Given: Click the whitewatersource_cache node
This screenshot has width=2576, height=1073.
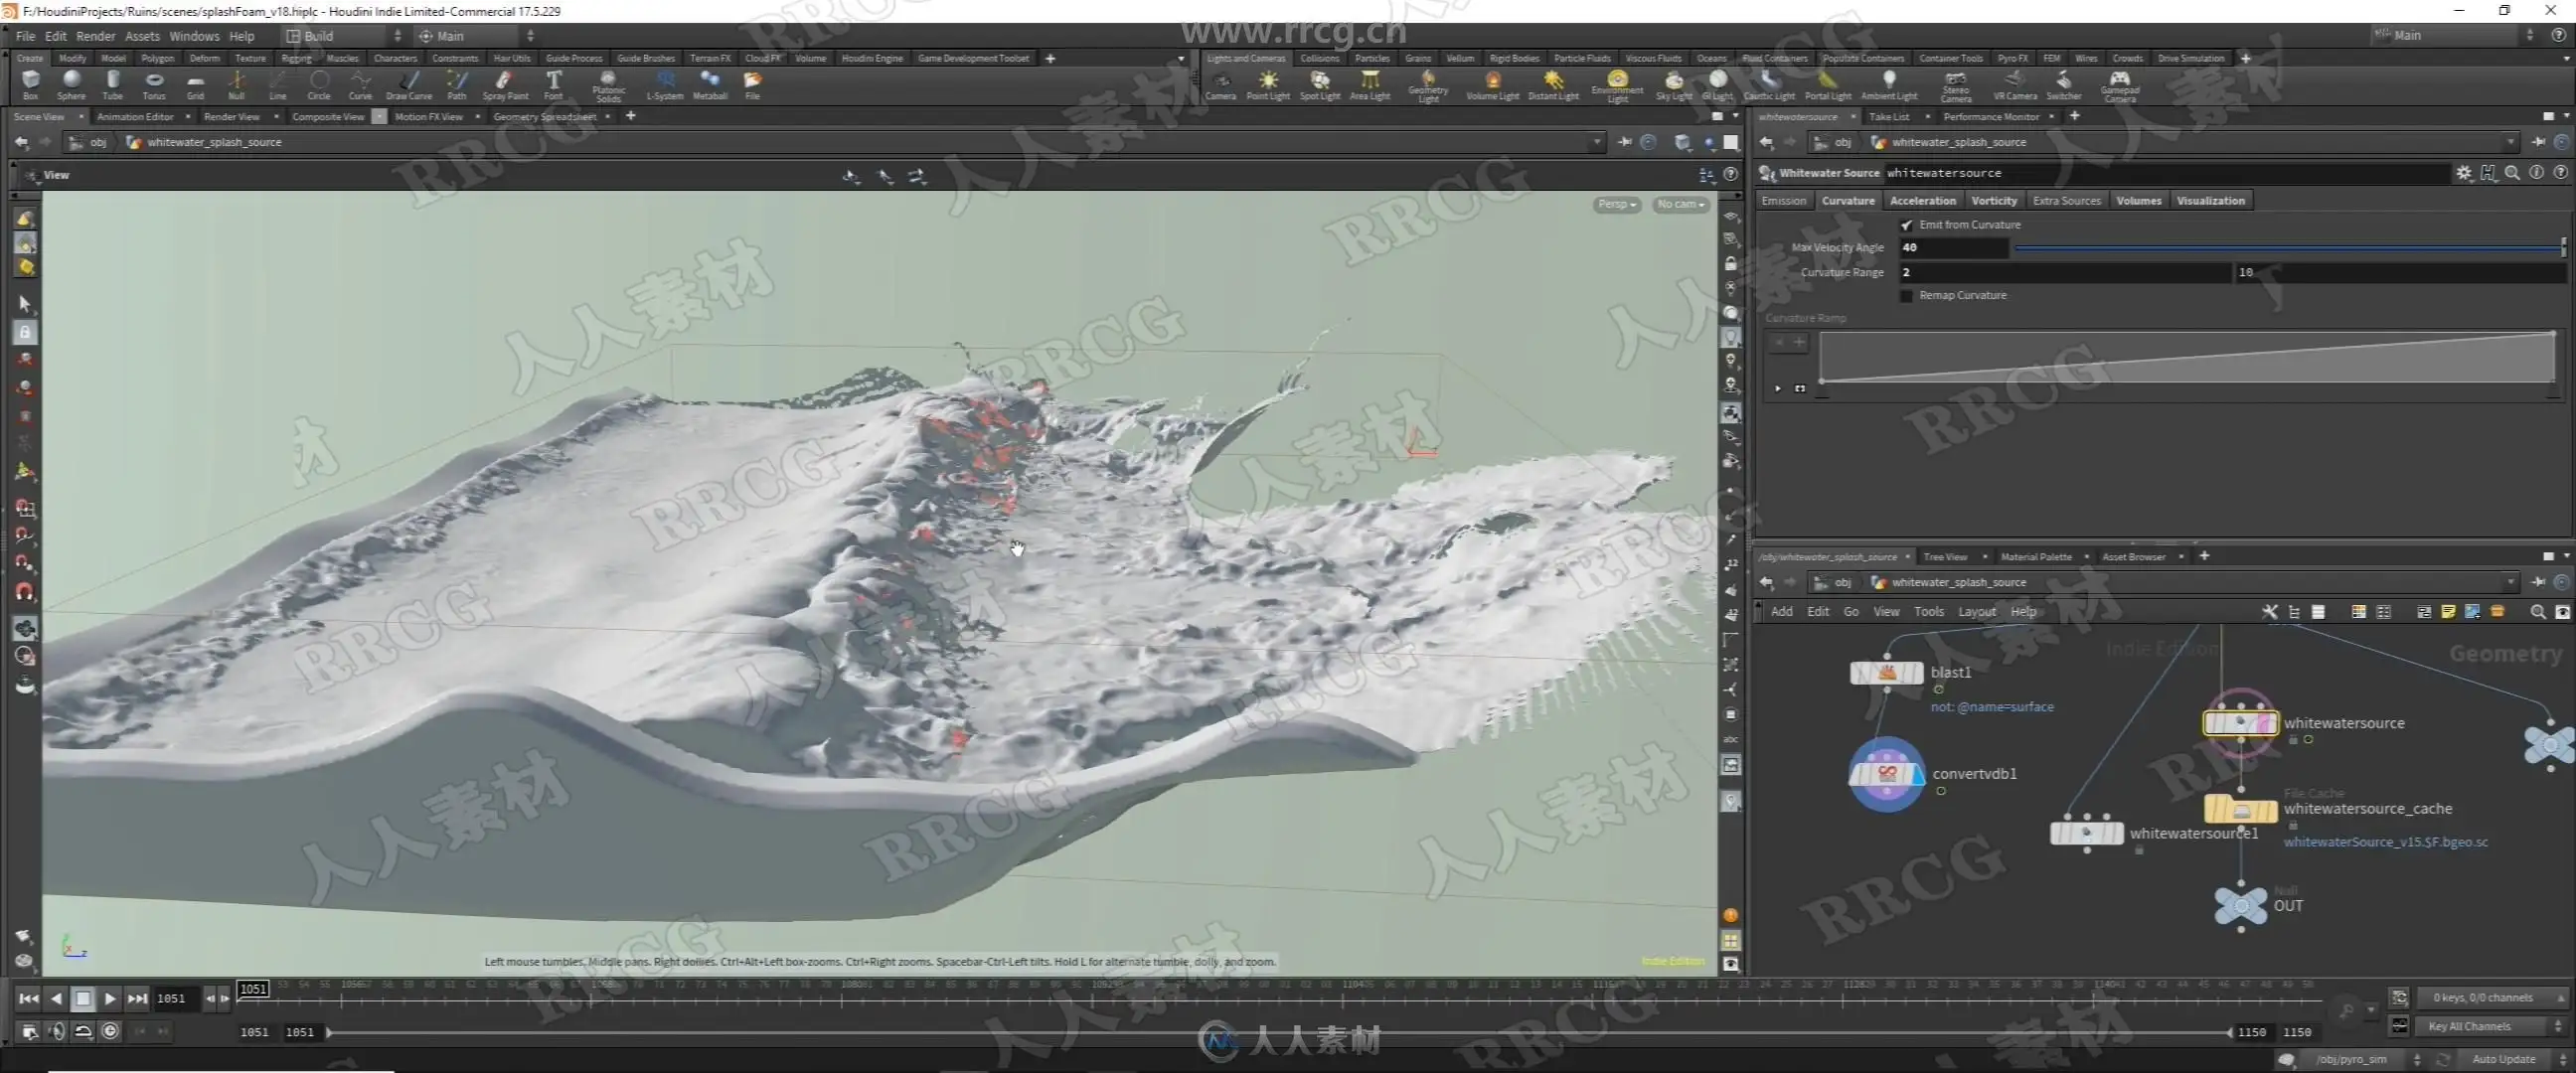Looking at the screenshot, I should pos(2240,809).
